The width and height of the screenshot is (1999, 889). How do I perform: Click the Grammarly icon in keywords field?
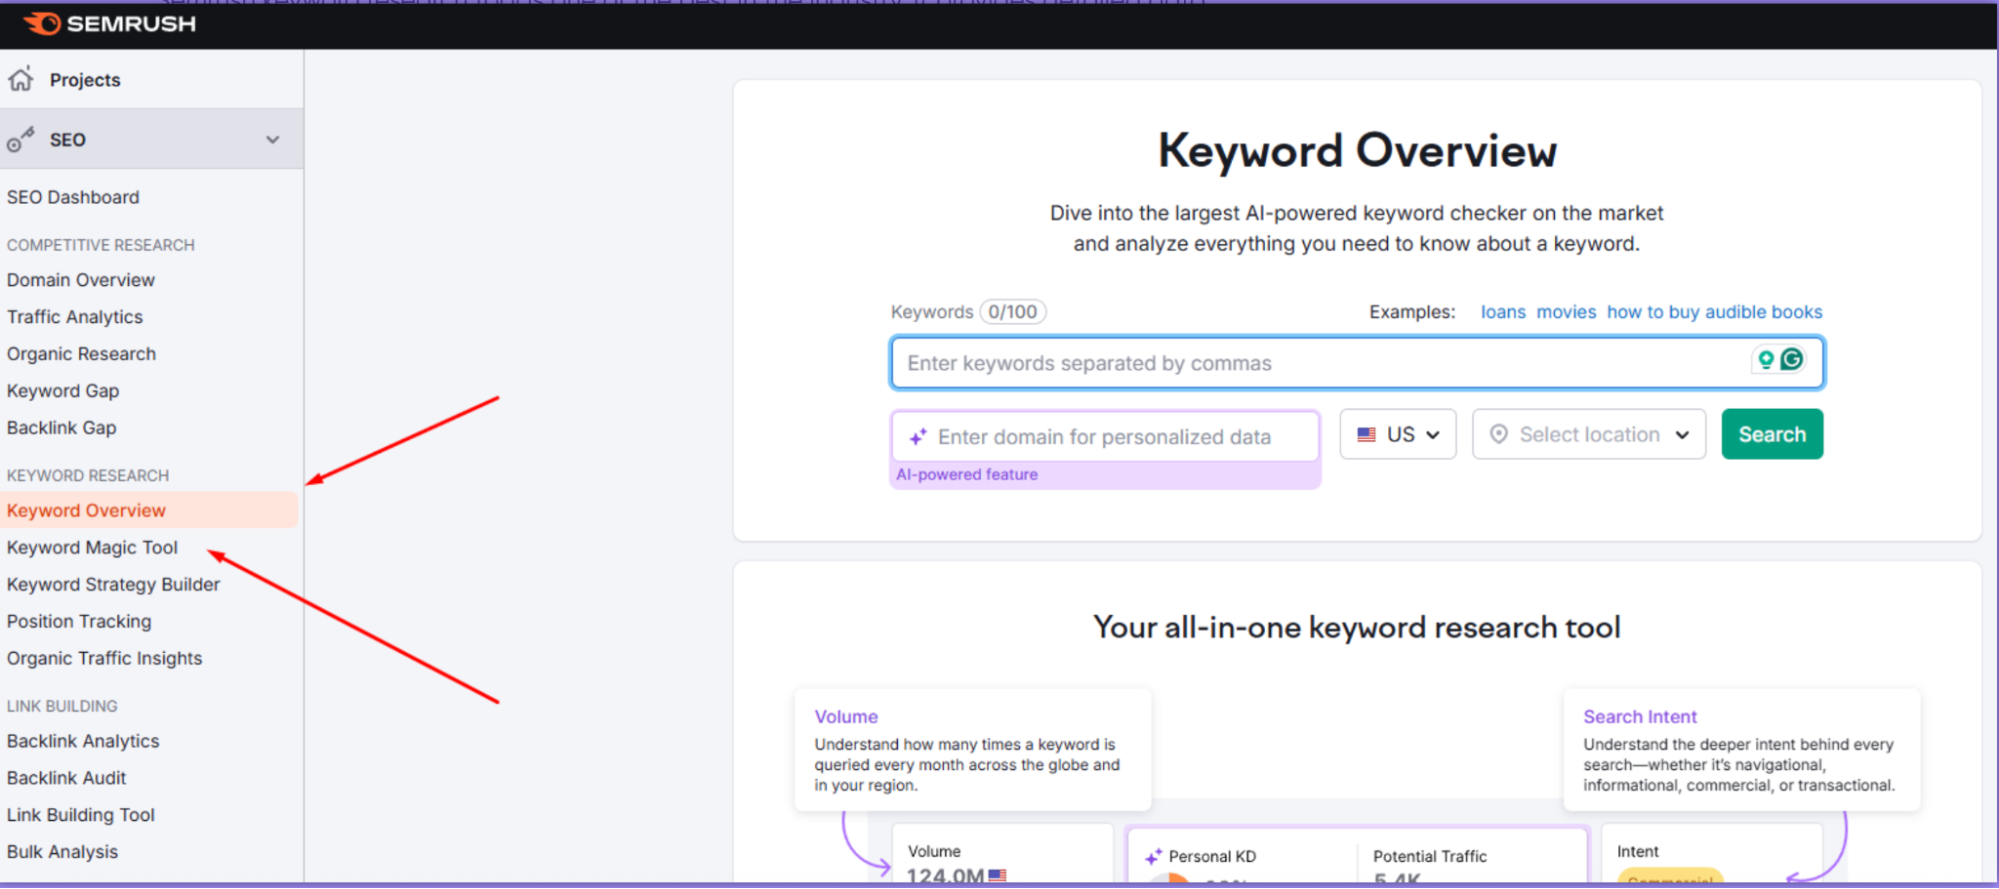pos(1792,359)
